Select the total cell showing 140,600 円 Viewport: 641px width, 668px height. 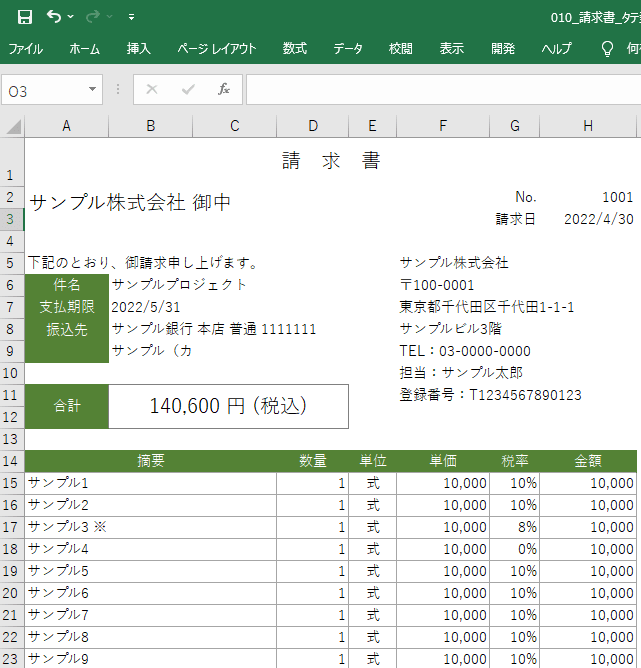[x=228, y=406]
